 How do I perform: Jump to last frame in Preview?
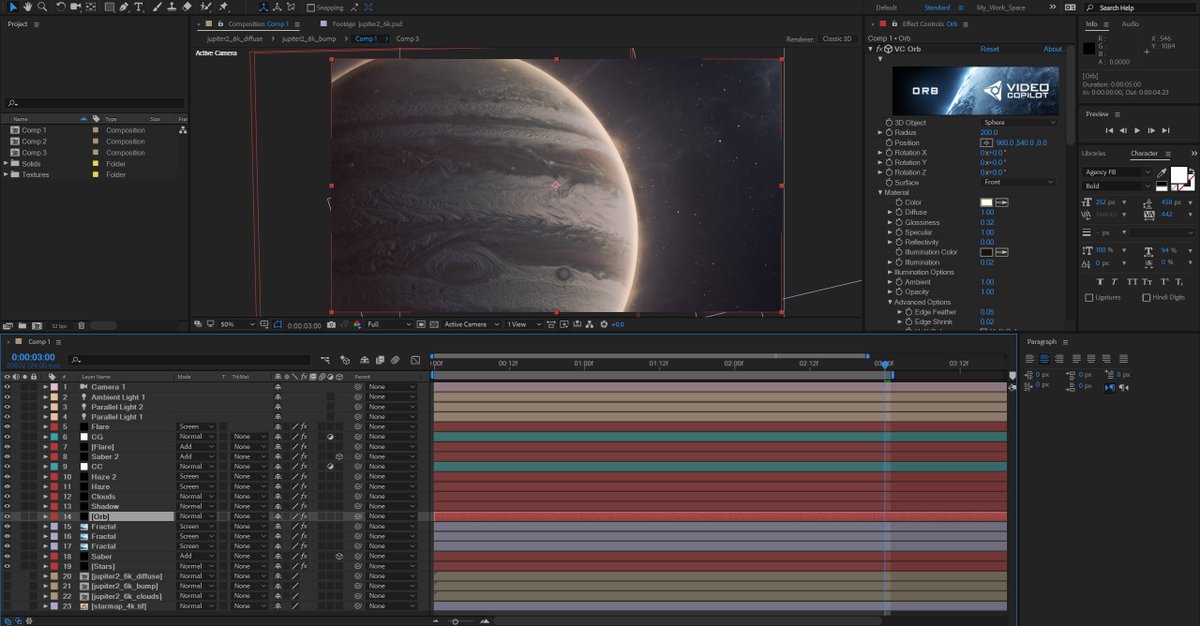pyautogui.click(x=1165, y=130)
